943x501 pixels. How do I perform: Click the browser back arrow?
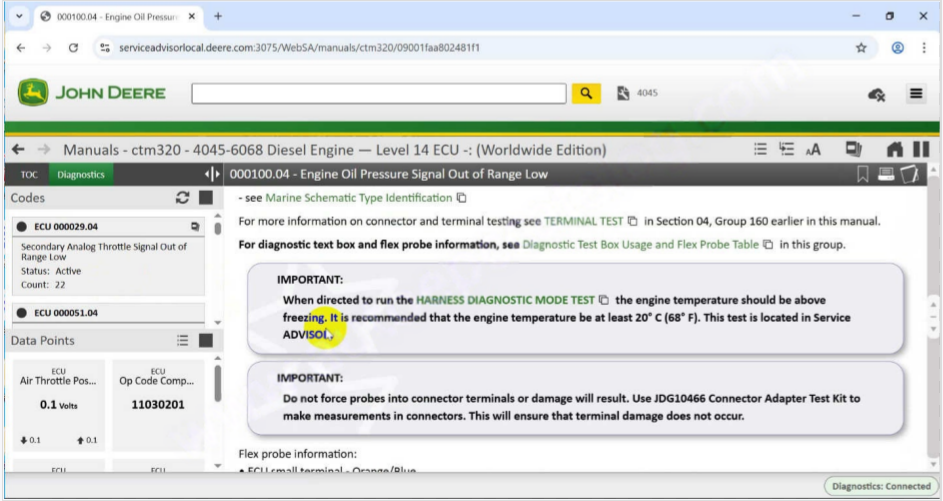click(x=20, y=48)
